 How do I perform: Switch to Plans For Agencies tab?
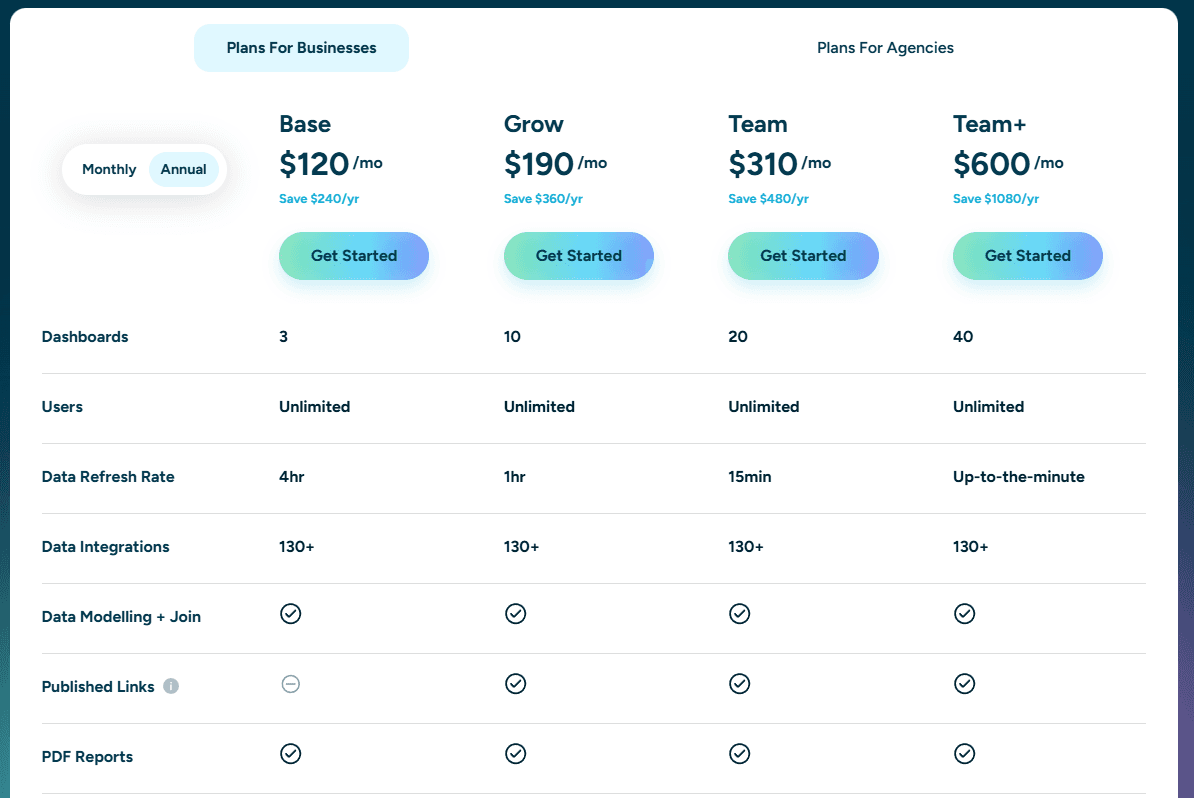885,48
